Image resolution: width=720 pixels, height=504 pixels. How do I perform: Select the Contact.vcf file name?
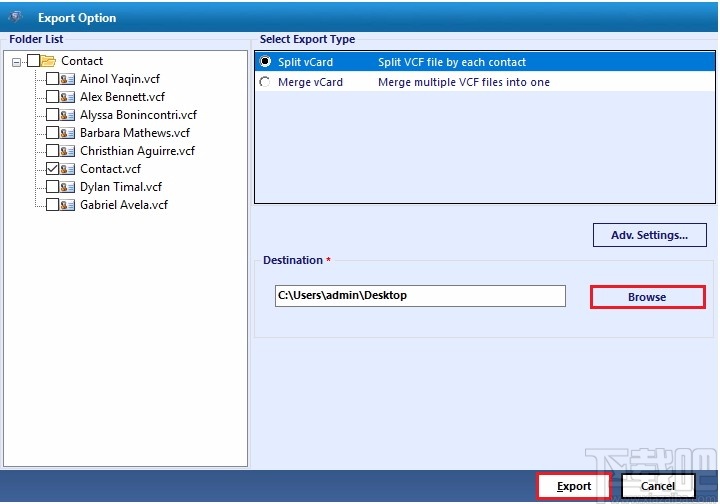(110, 169)
